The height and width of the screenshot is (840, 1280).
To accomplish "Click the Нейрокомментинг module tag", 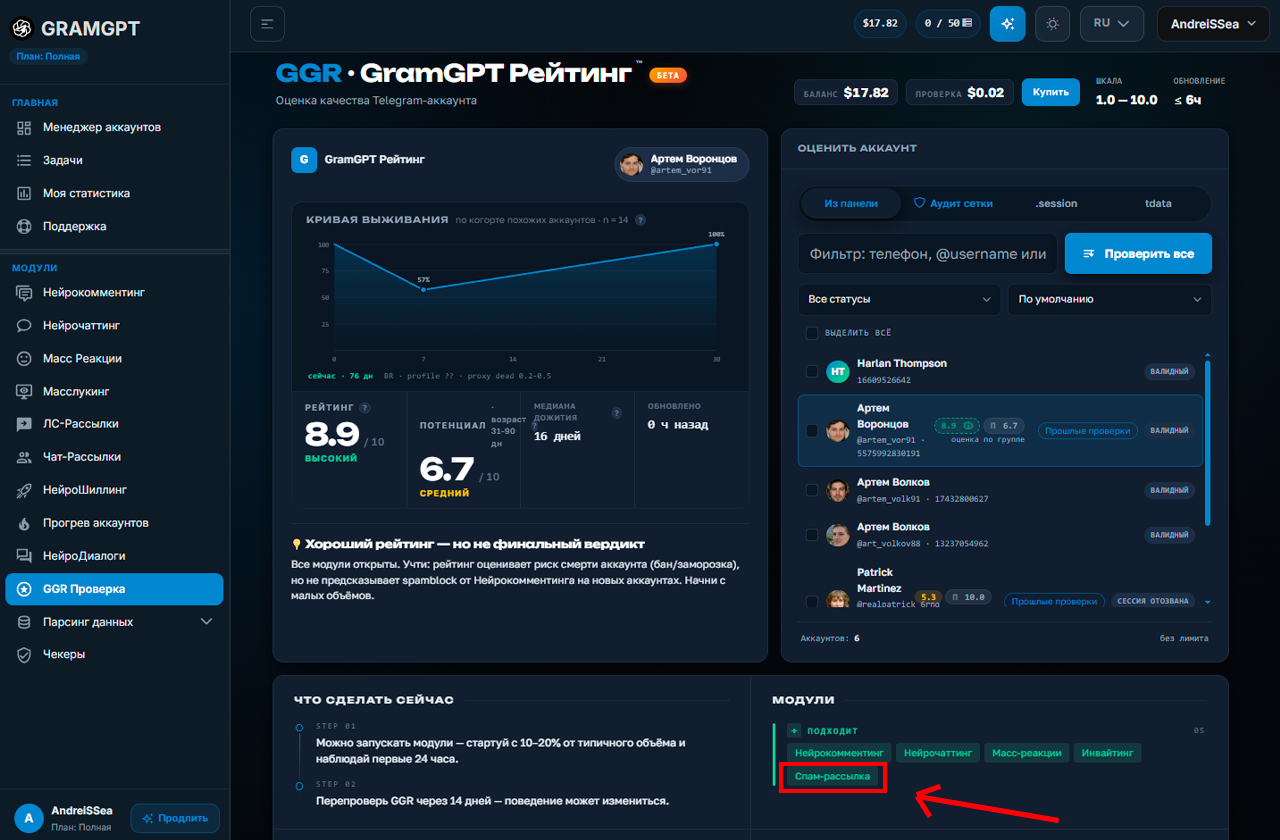I will [x=838, y=753].
